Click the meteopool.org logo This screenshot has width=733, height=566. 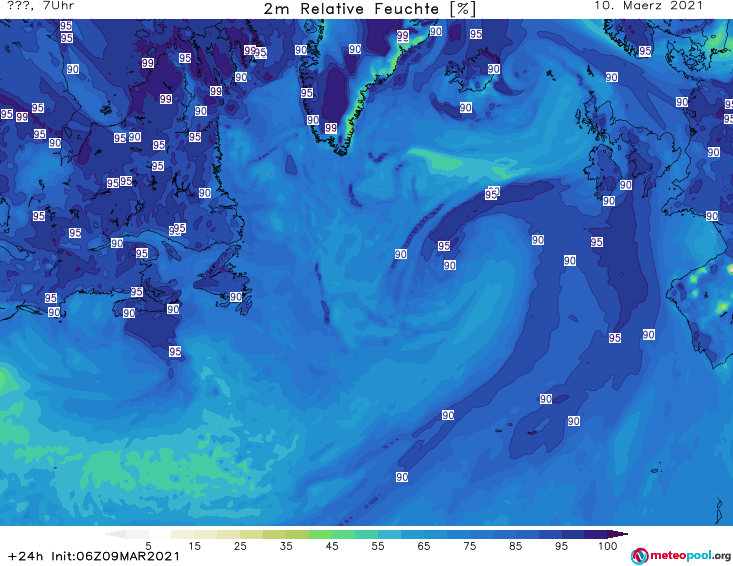[681, 556]
